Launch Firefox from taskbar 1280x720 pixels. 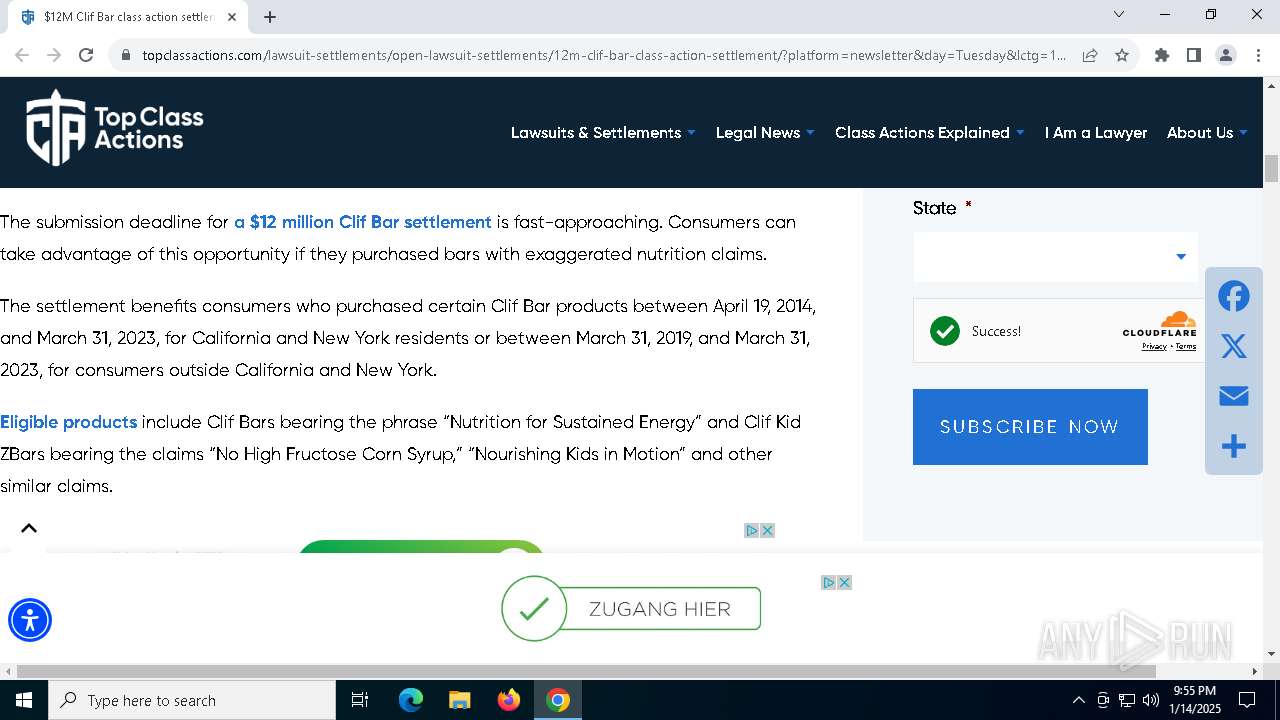coord(509,700)
